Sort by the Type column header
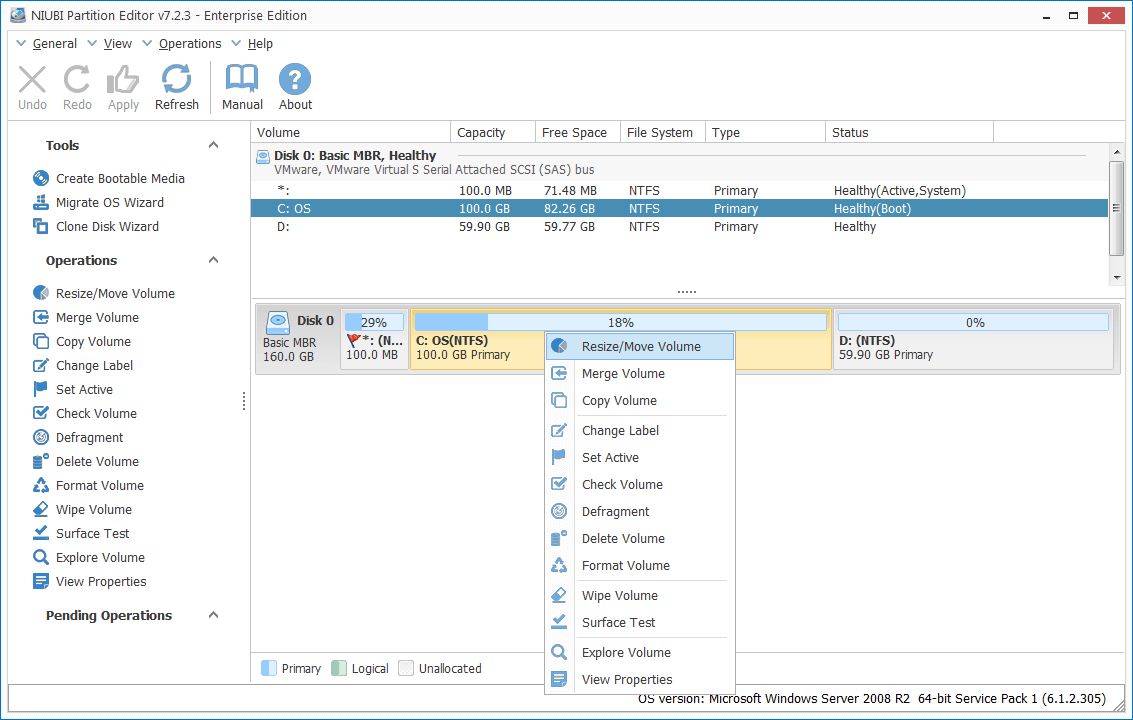 [765, 132]
